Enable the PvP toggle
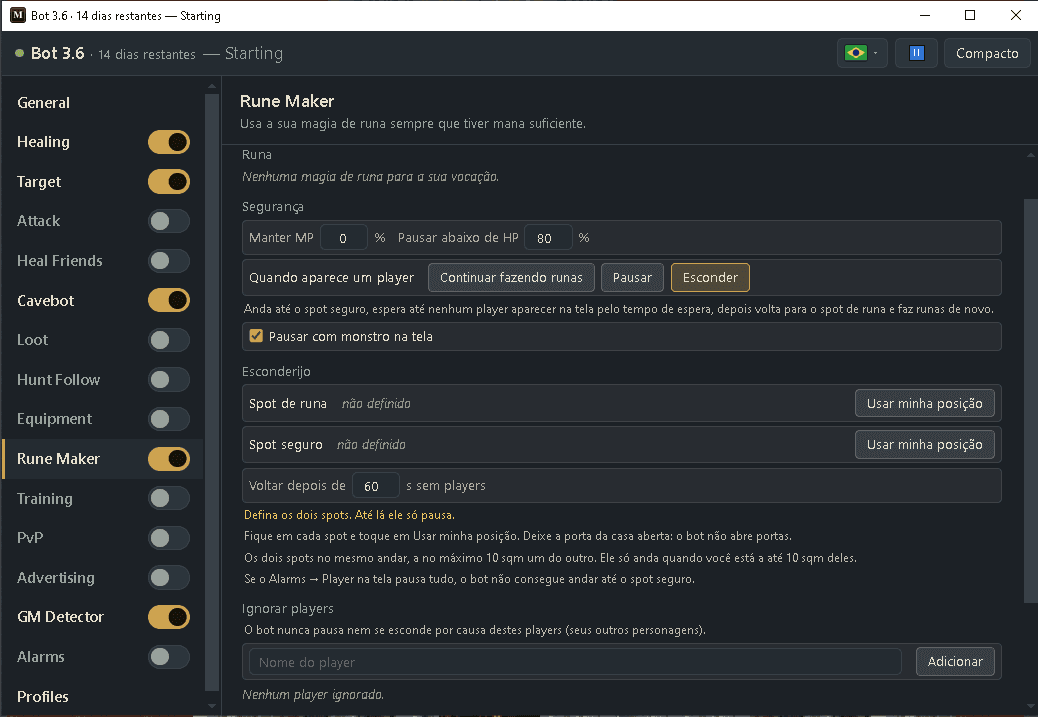1038x717 pixels. [169, 538]
